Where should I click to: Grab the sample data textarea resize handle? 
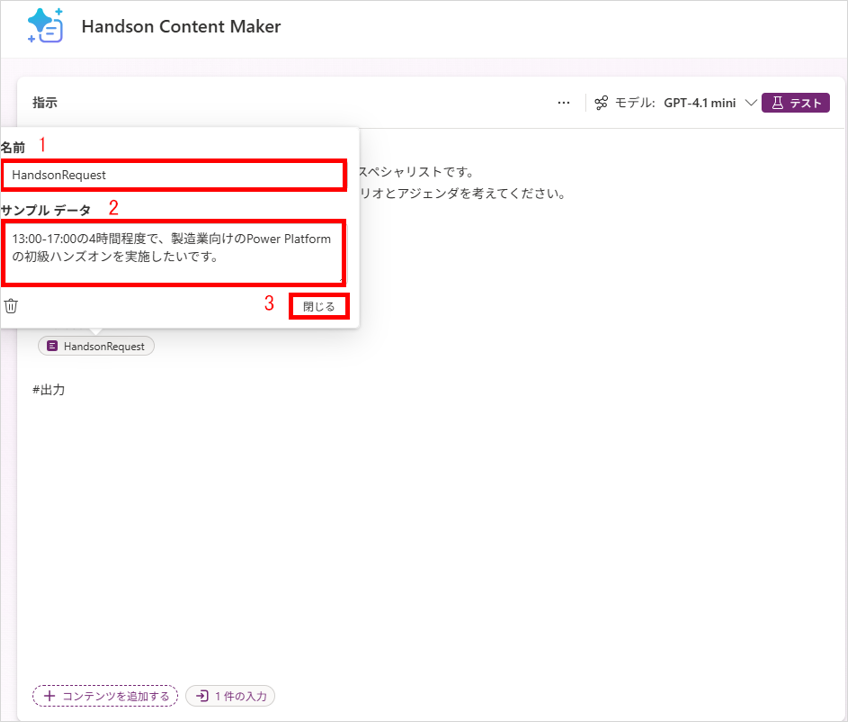point(342,280)
